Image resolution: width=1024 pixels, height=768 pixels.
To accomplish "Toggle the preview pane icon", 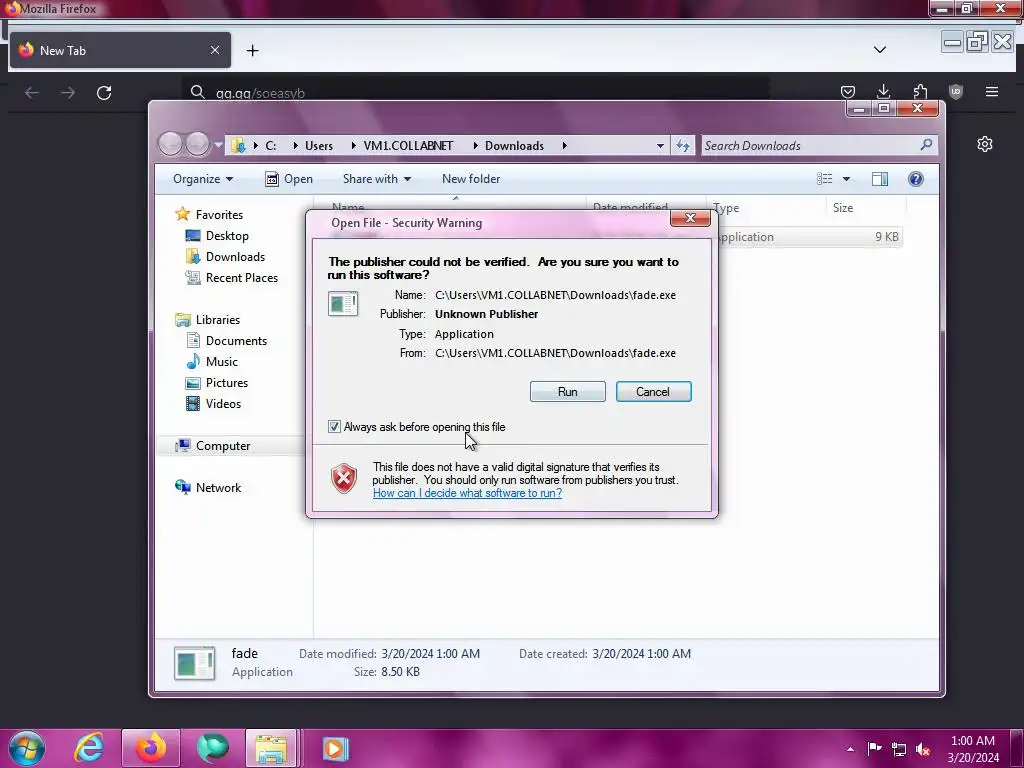I will click(x=880, y=179).
